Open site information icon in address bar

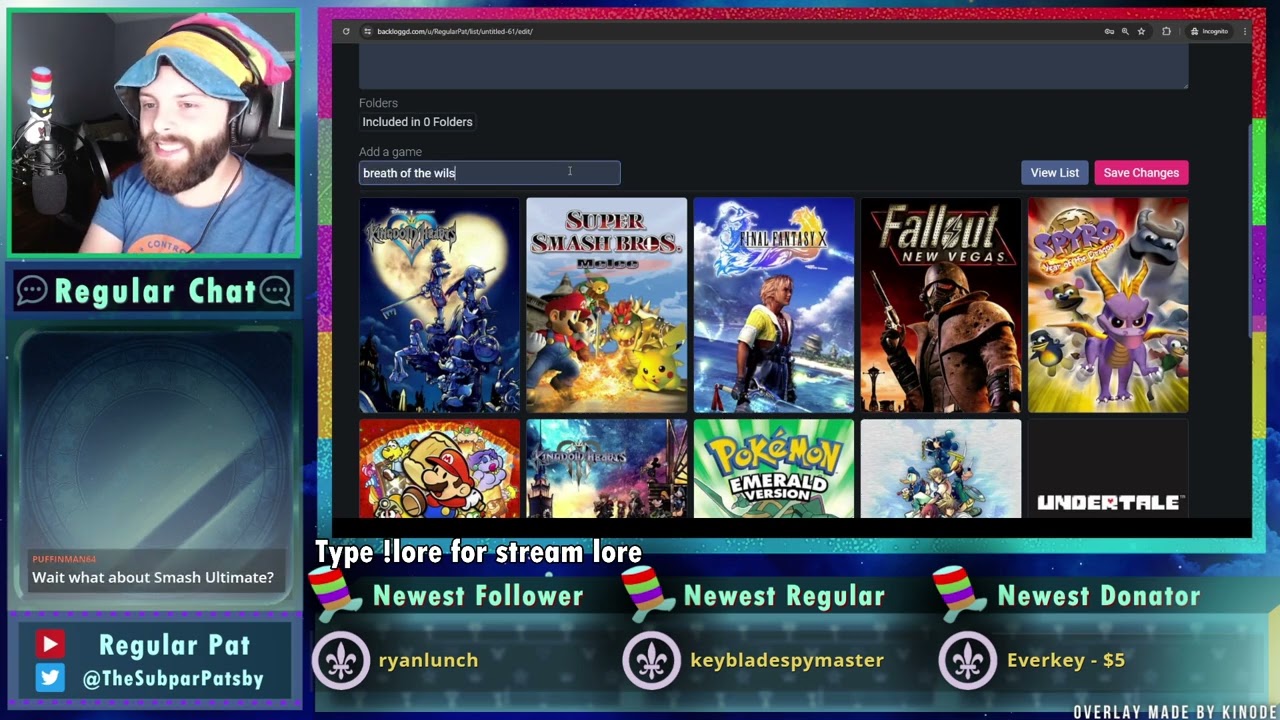(367, 31)
